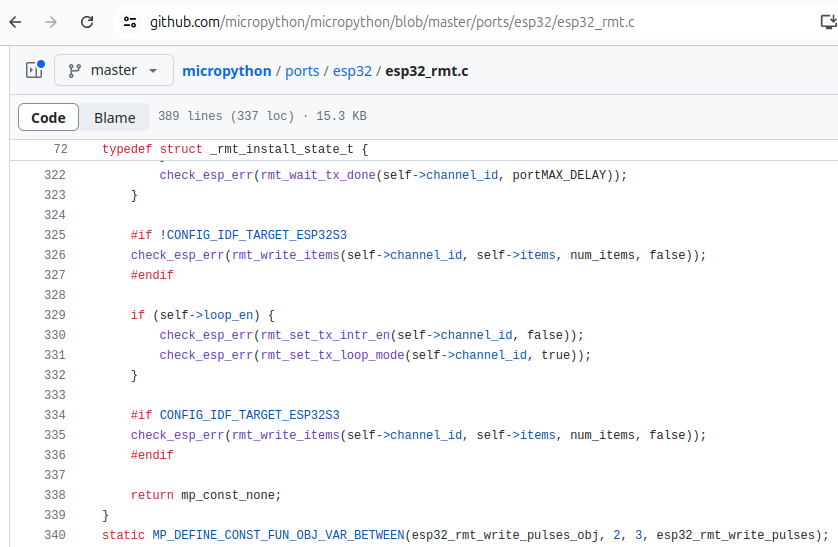Switch to the Code view tab
The height and width of the screenshot is (547, 838).
pyautogui.click(x=49, y=117)
